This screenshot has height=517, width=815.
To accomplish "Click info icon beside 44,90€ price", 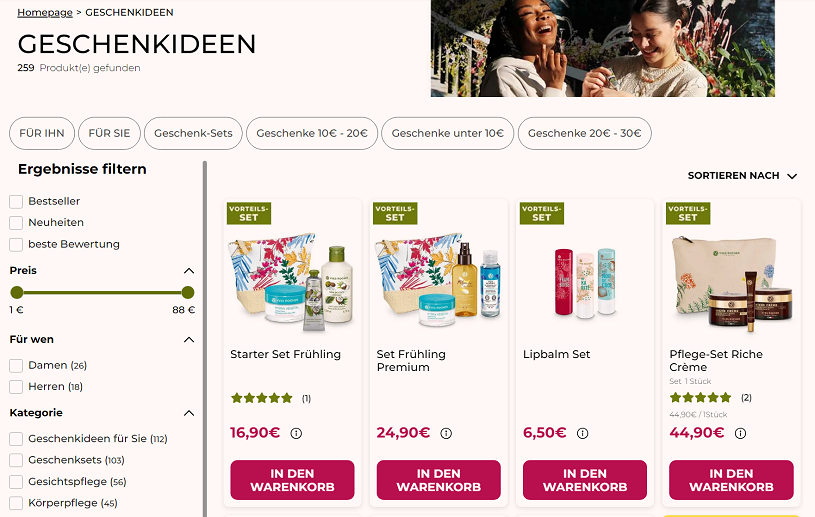I will (x=740, y=433).
